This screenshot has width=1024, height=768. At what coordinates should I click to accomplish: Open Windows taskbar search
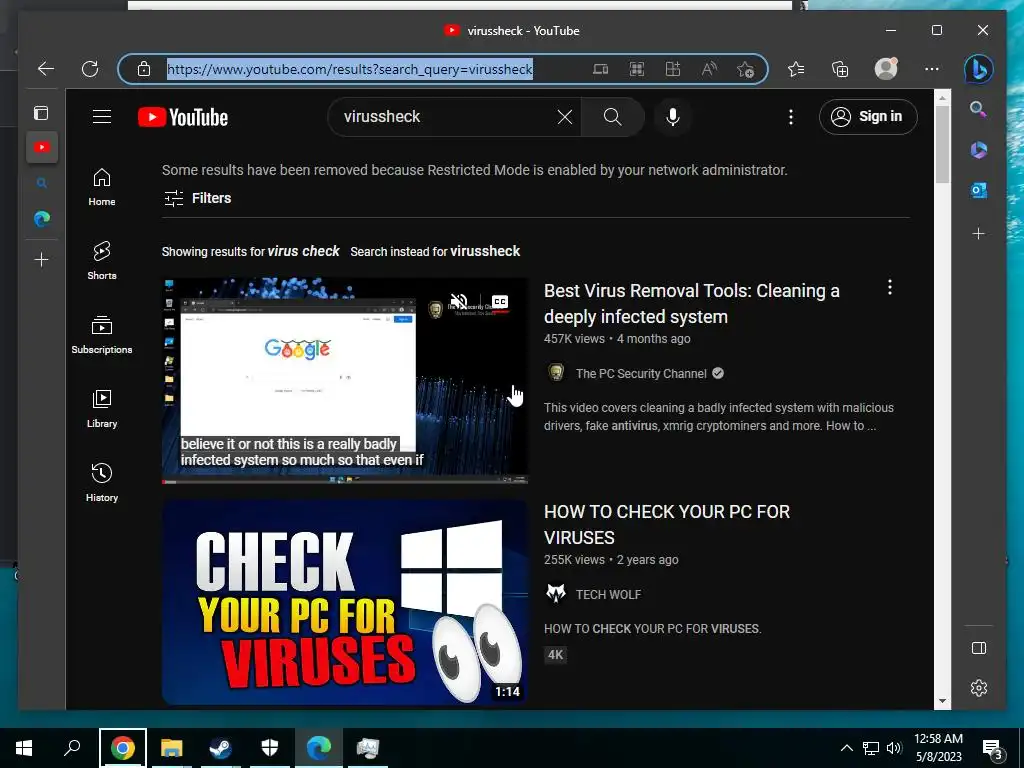[72, 748]
